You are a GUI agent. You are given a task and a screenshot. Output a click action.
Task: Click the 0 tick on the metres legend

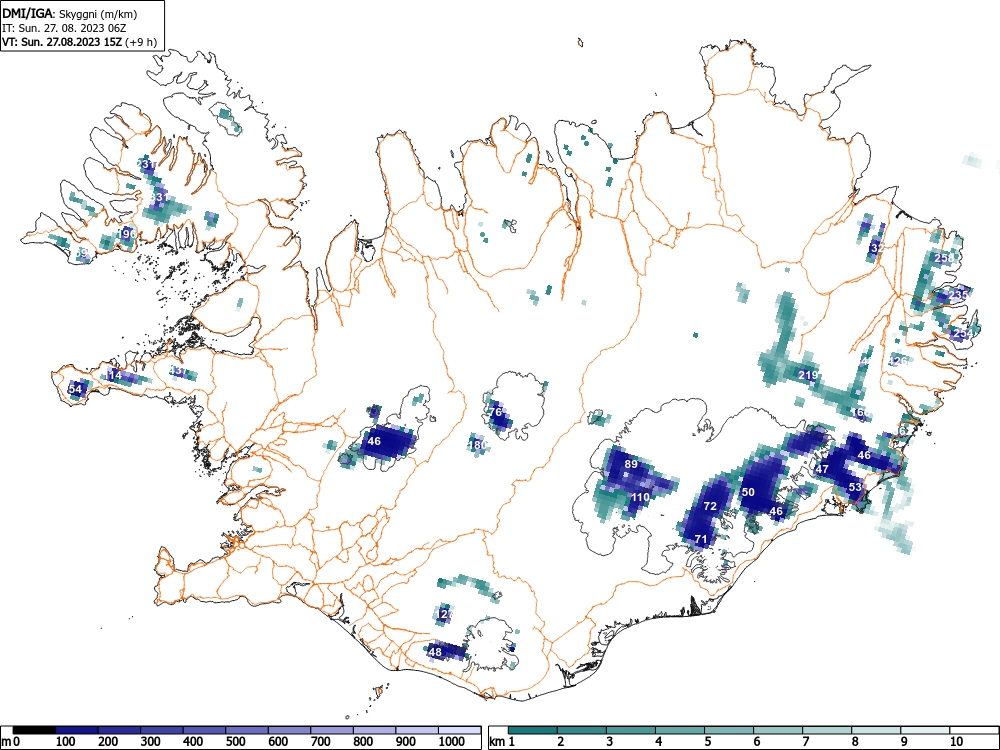(x=16, y=742)
